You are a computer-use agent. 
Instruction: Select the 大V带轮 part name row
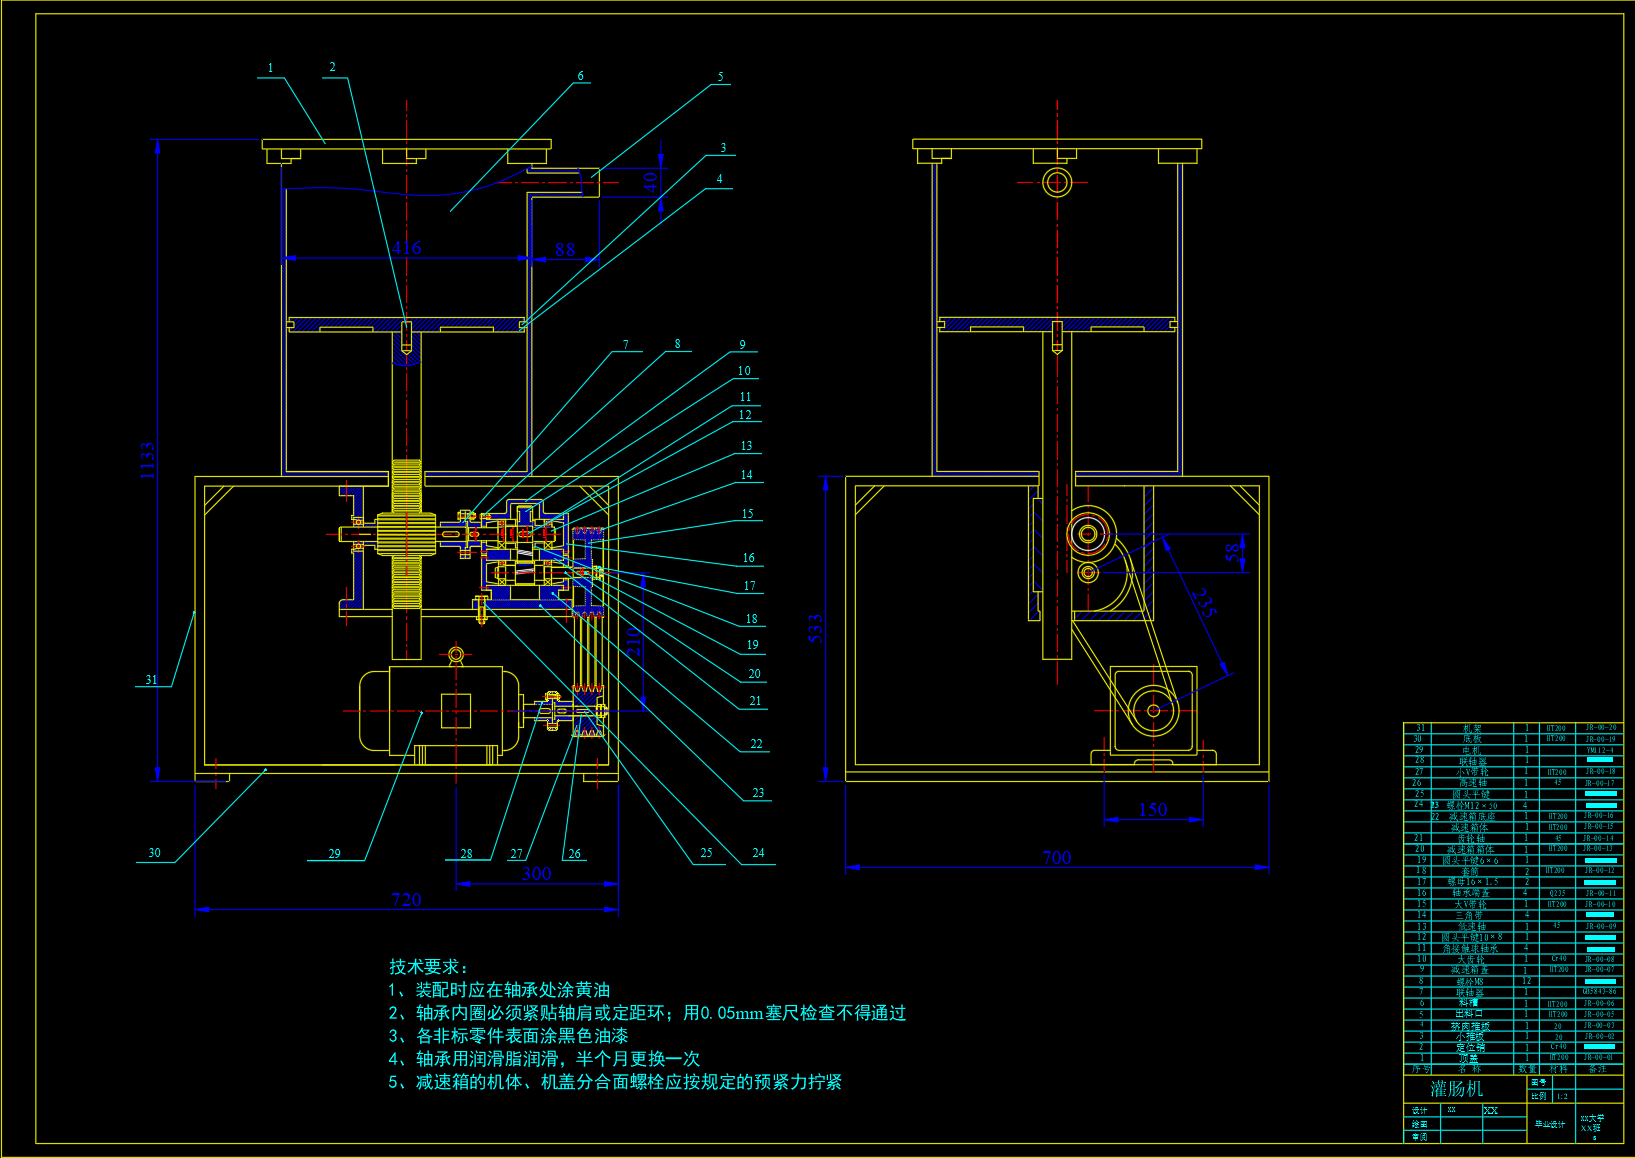pos(1471,904)
